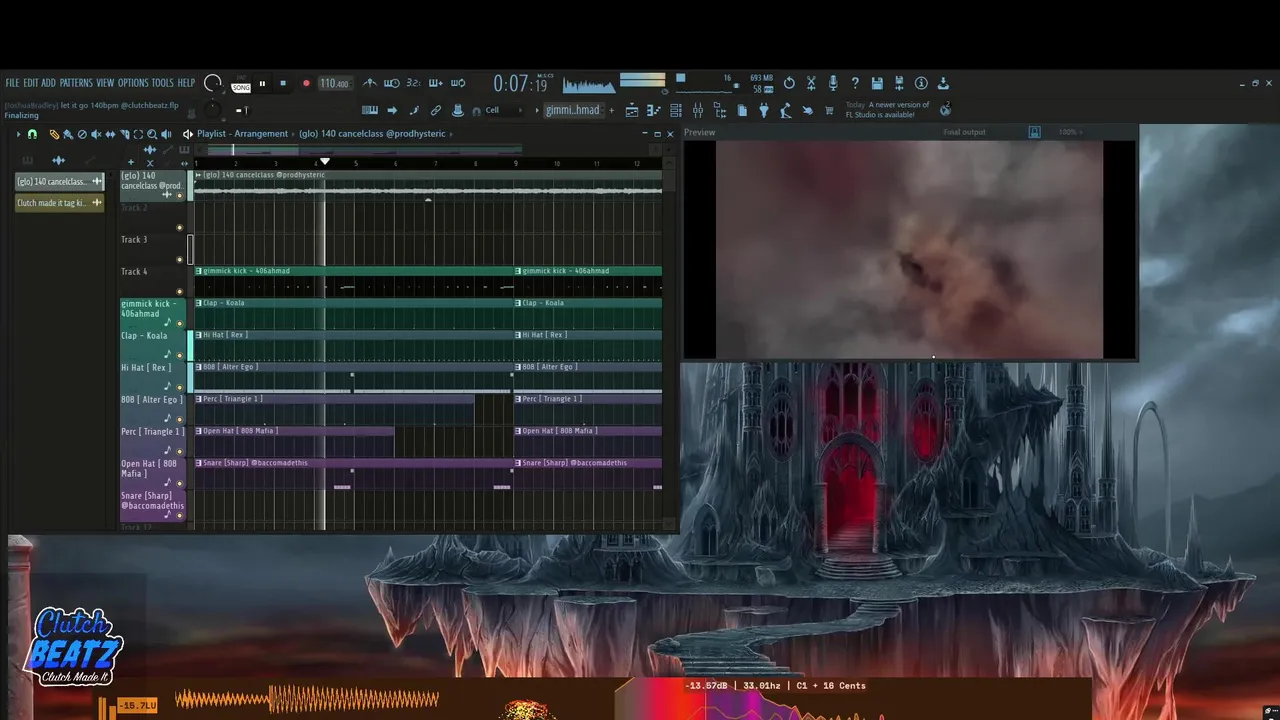Open the shopping cart content library icon

pos(829,110)
